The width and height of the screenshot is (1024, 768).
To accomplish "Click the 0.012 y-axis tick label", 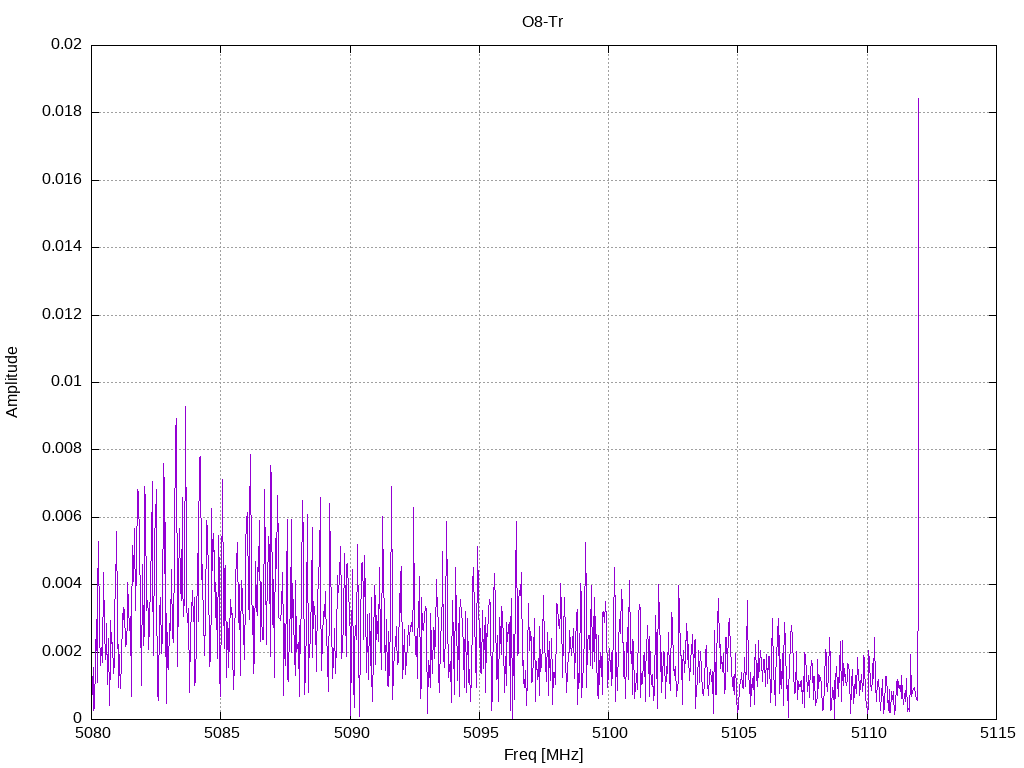I will coord(62,315).
